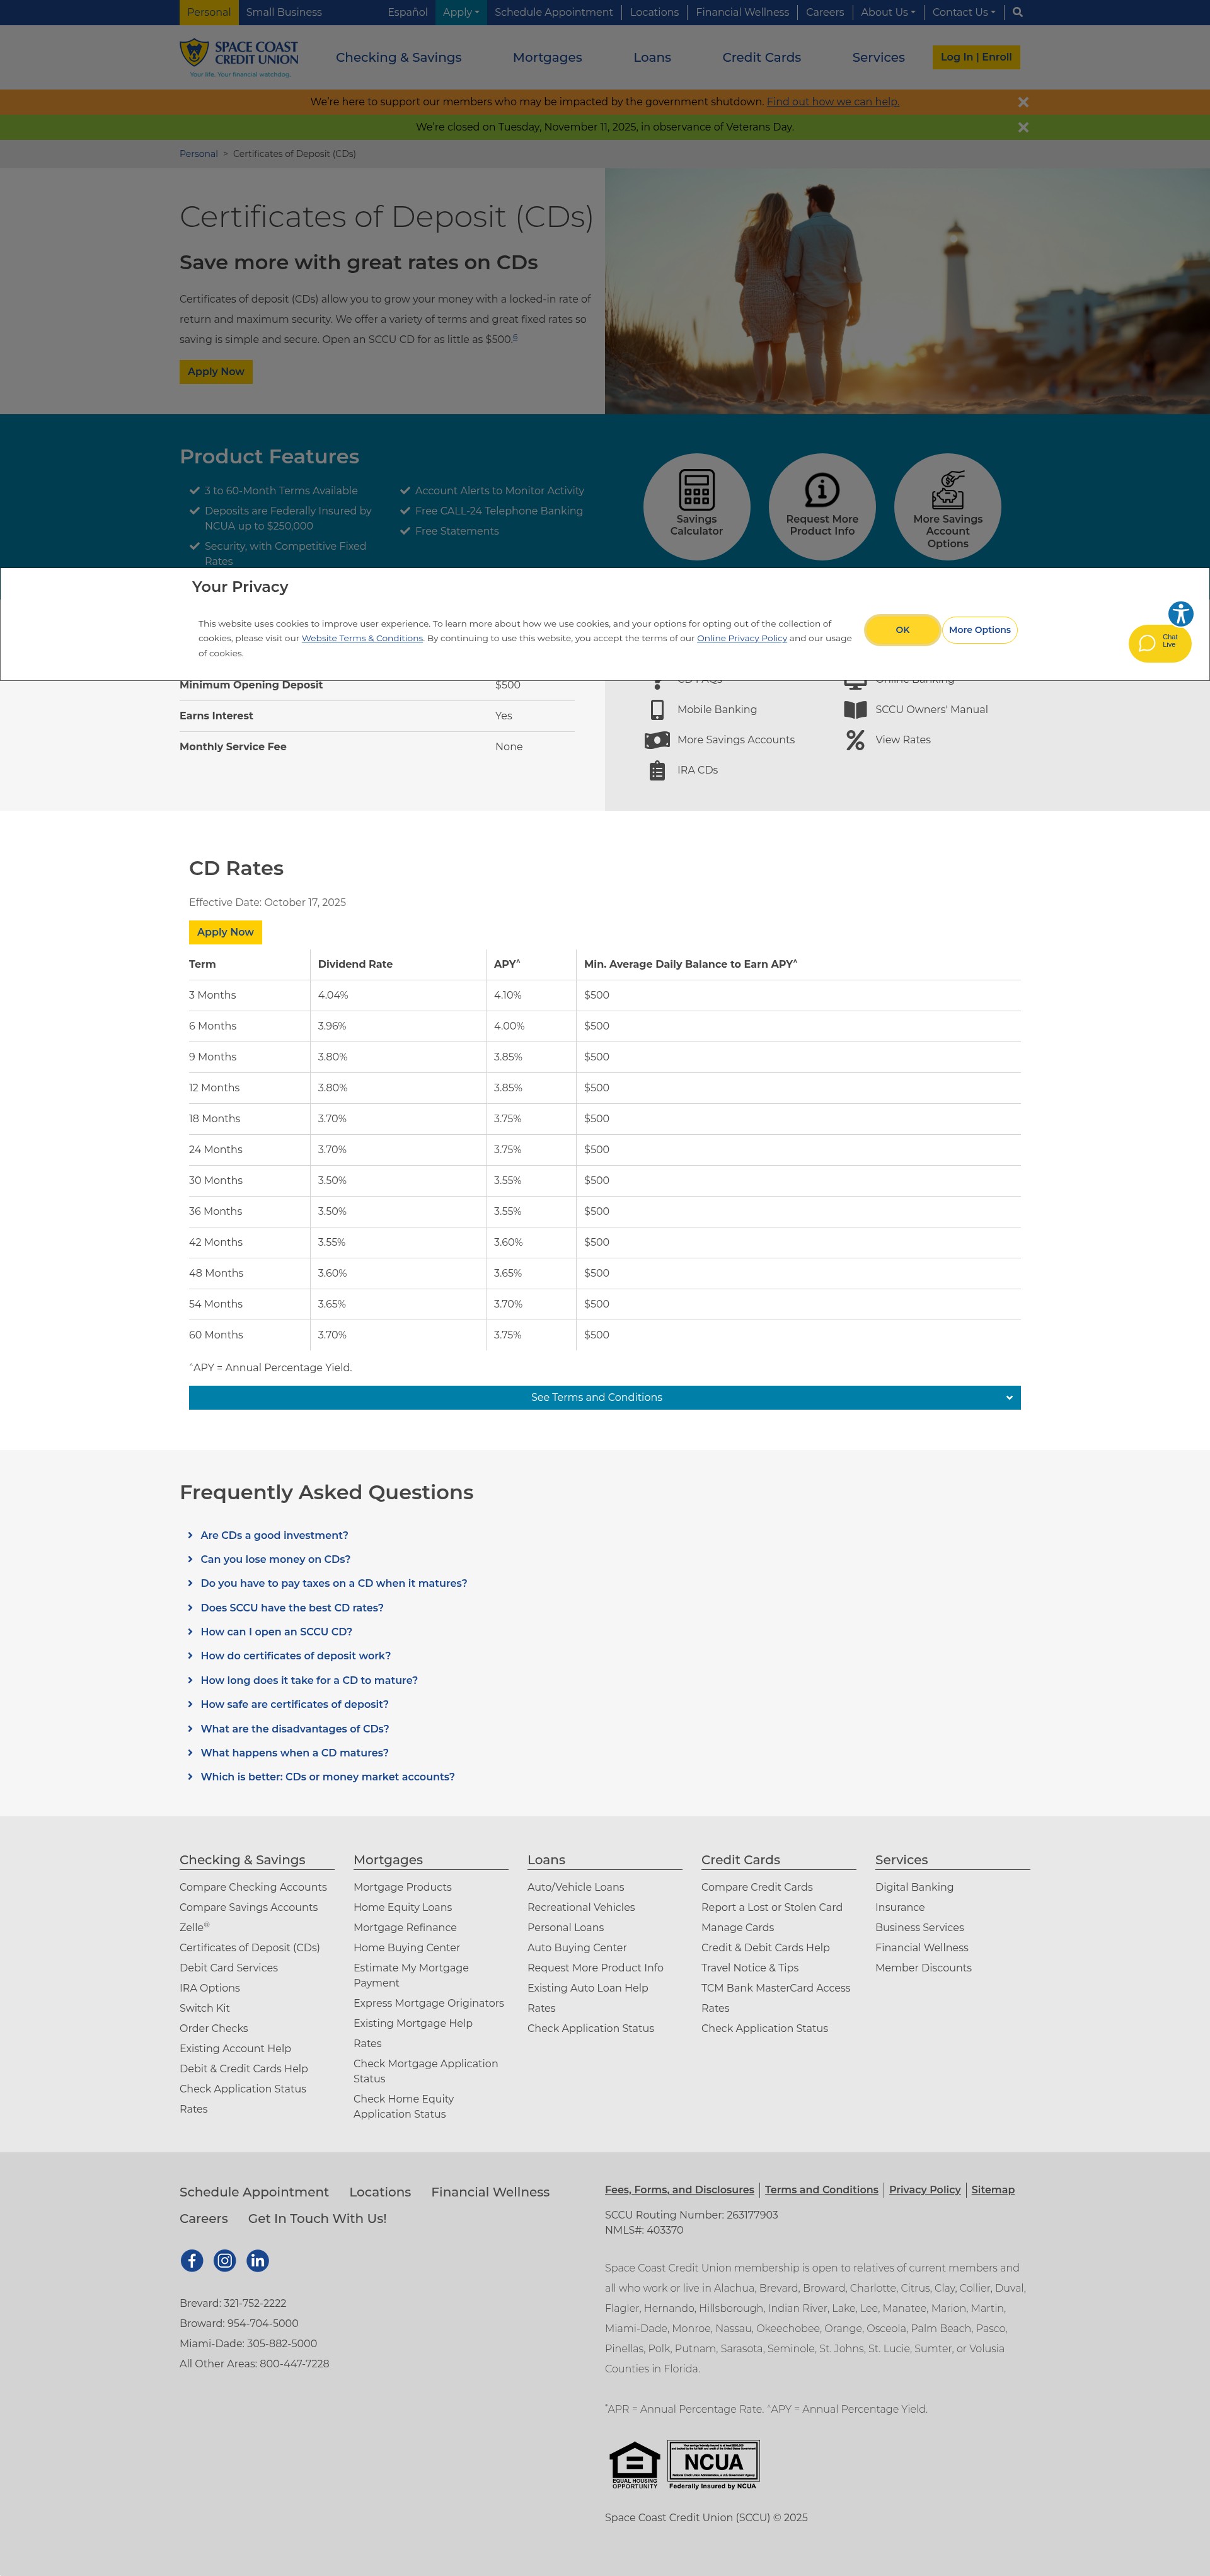Image resolution: width=1210 pixels, height=2576 pixels.
Task: Open Credit Cards main menu
Action: coord(761,57)
